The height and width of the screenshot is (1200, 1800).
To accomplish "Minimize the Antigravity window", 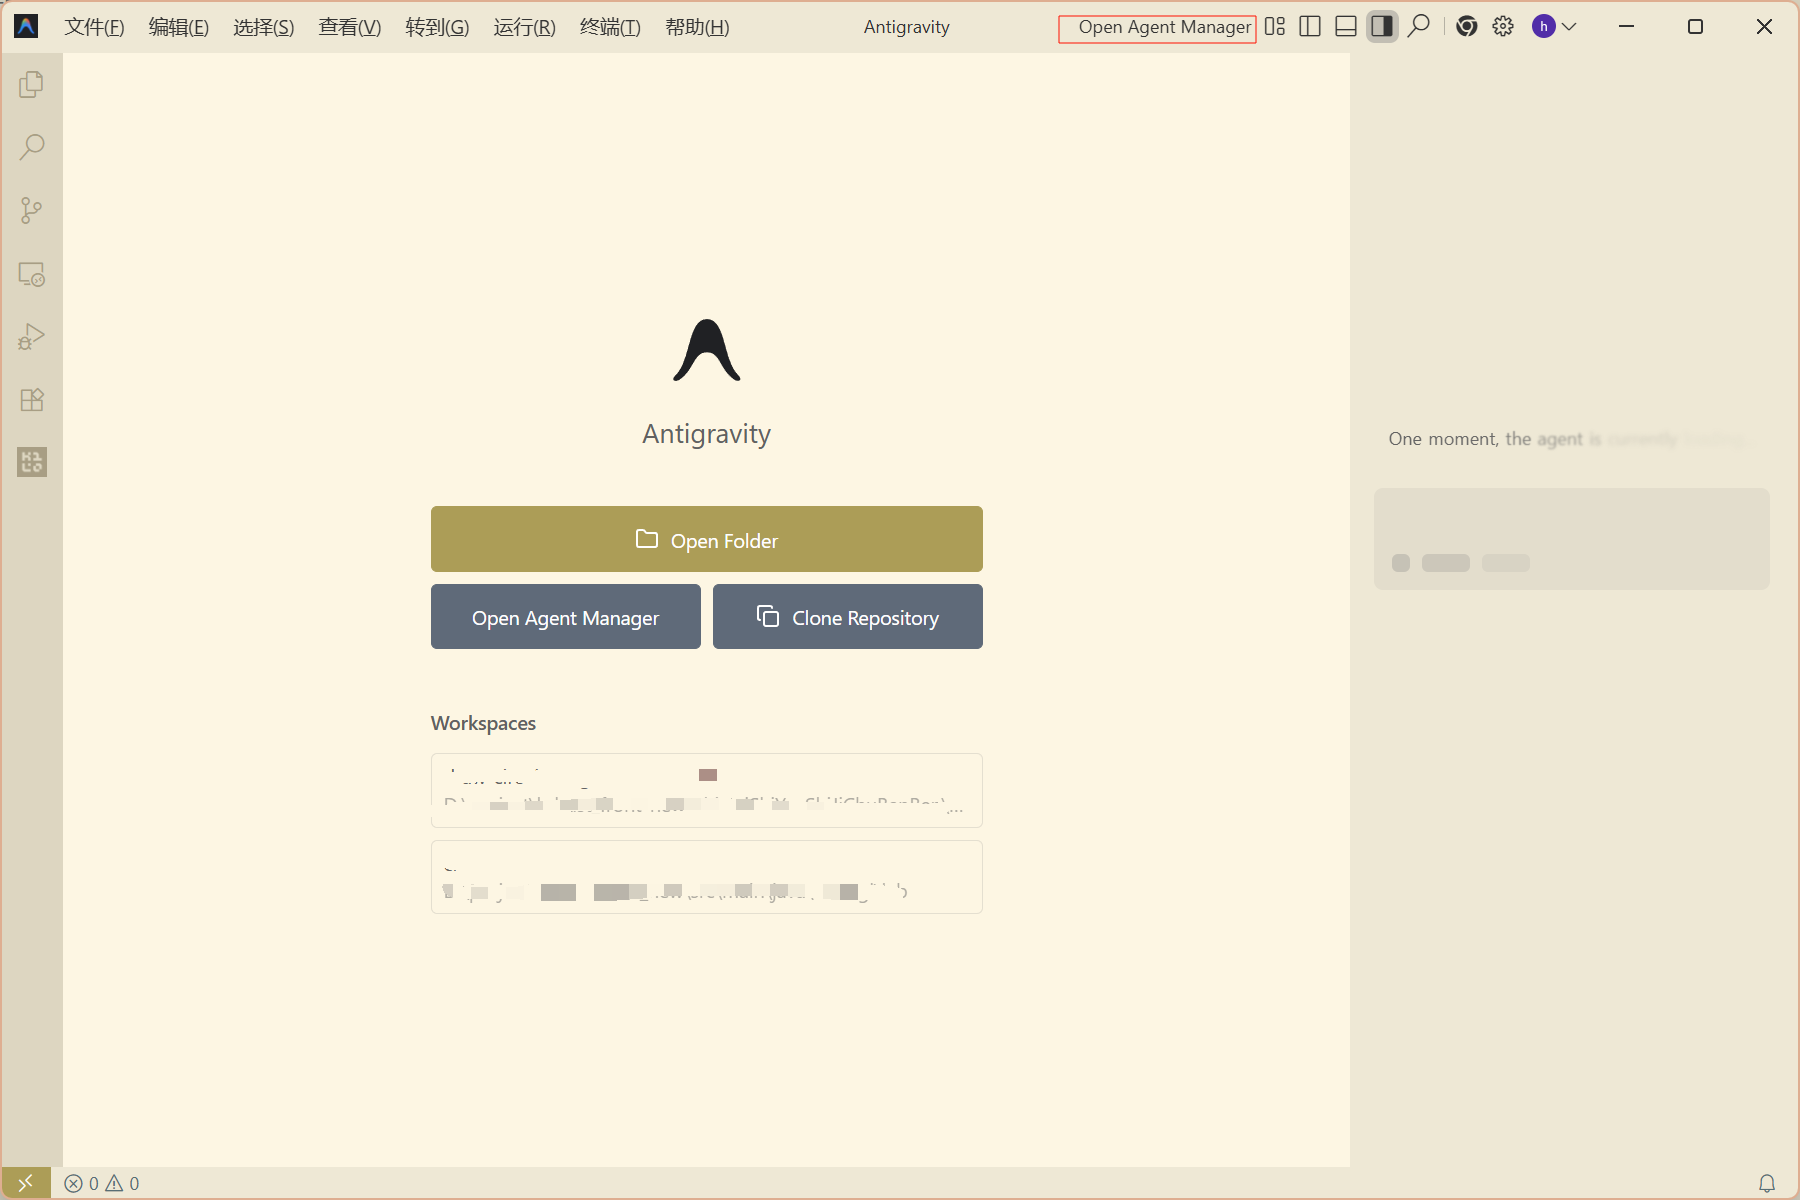I will pyautogui.click(x=1627, y=26).
